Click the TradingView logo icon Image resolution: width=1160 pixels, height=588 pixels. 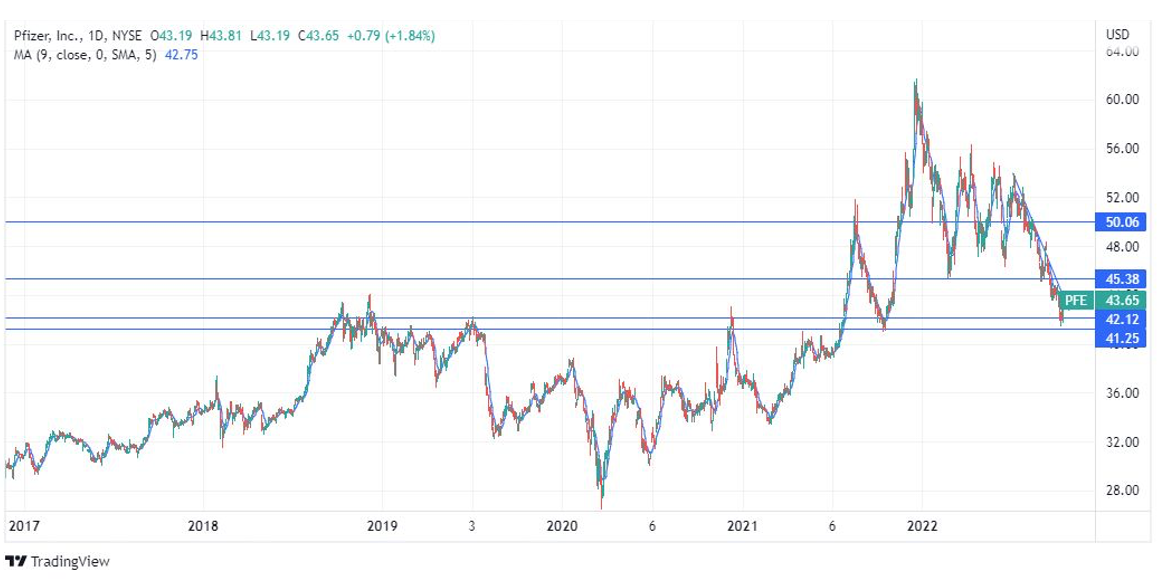[x=17, y=561]
